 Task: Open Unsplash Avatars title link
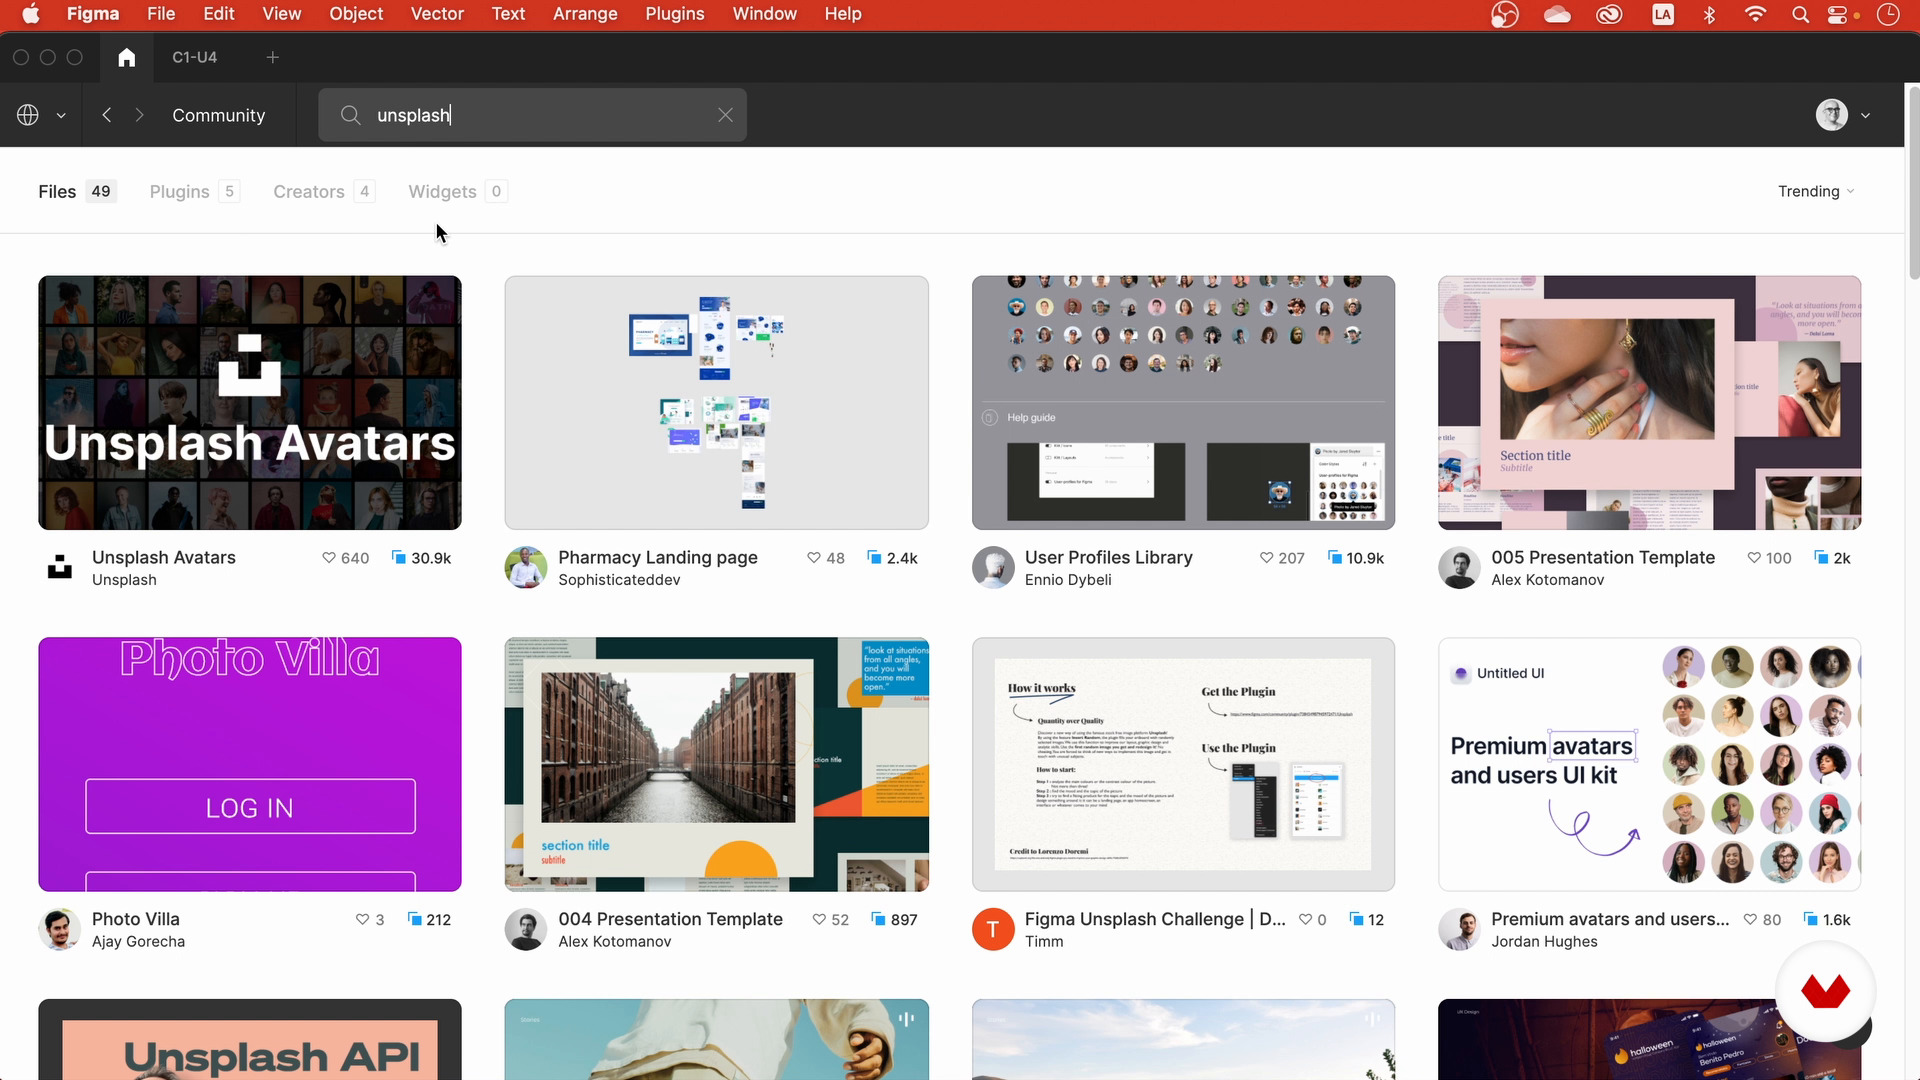point(164,557)
